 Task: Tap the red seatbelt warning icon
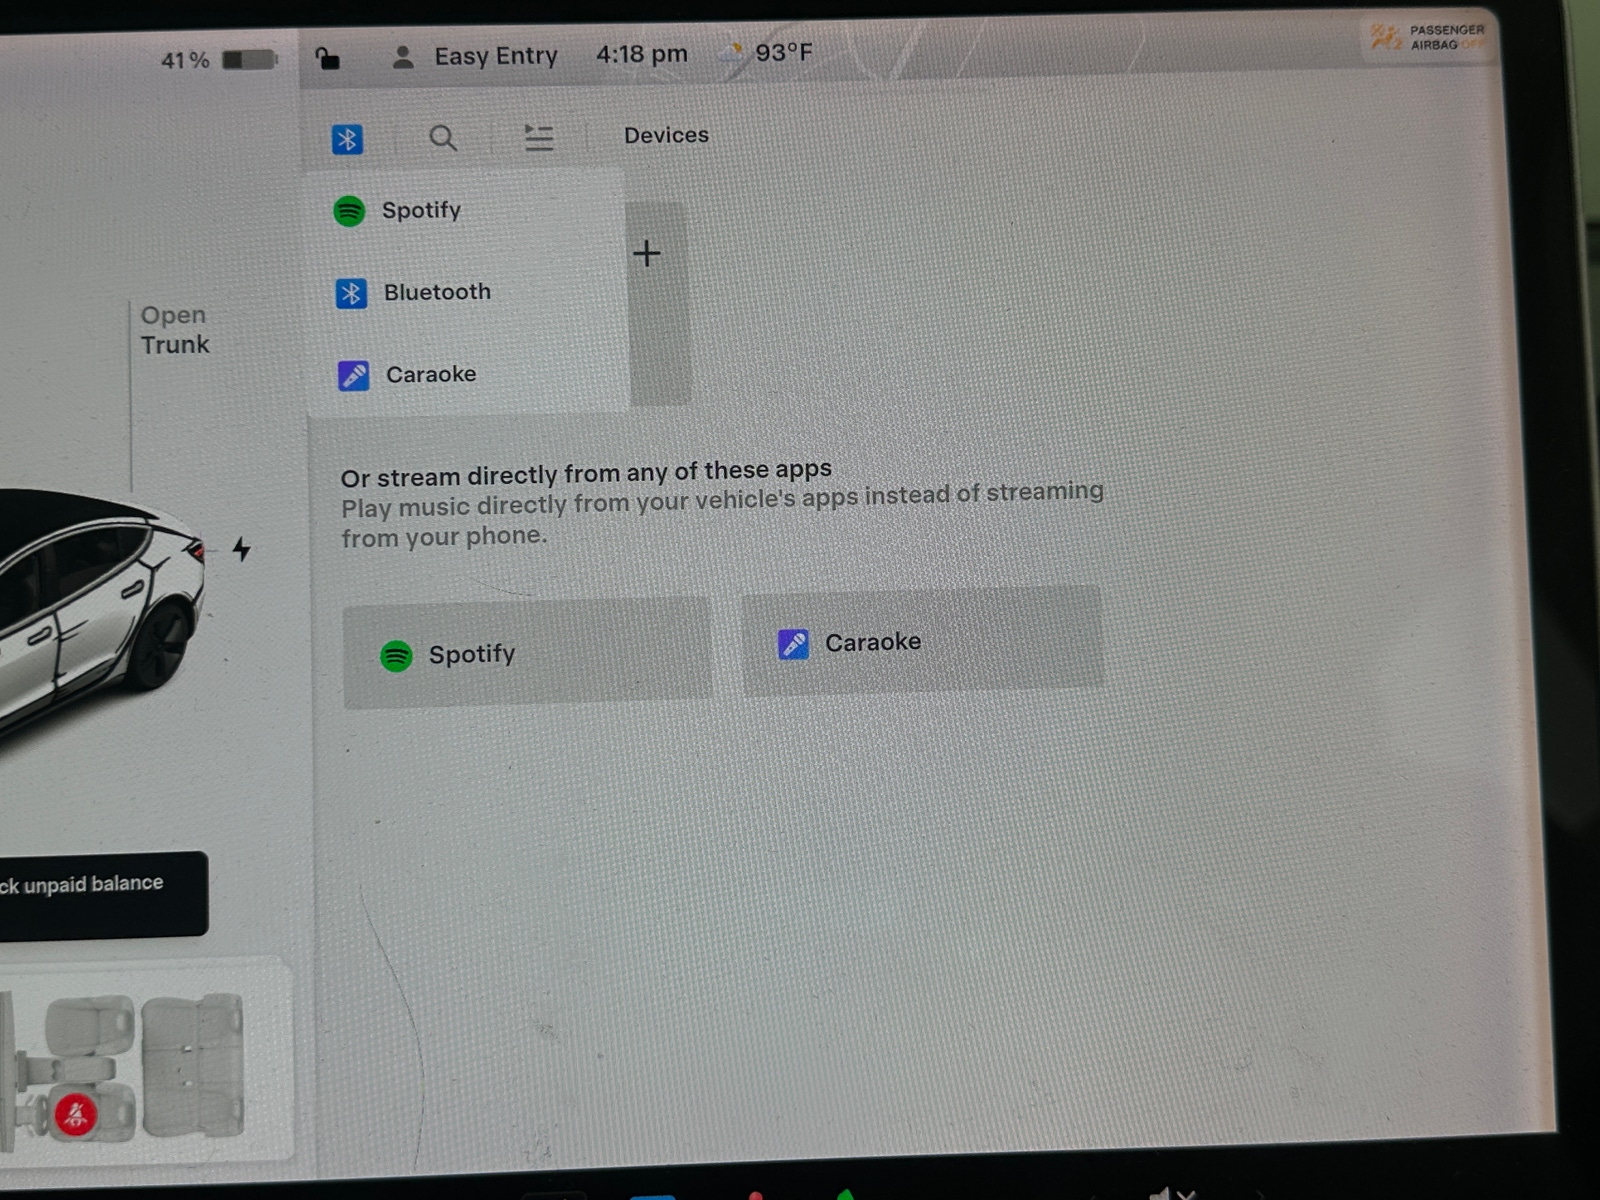[75, 1113]
